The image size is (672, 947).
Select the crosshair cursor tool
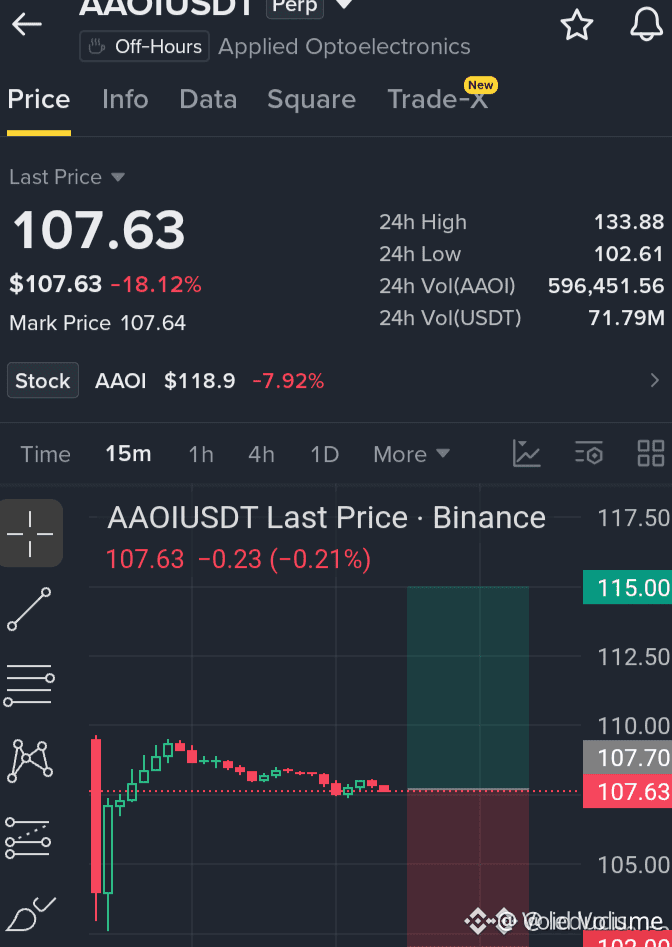point(30,533)
